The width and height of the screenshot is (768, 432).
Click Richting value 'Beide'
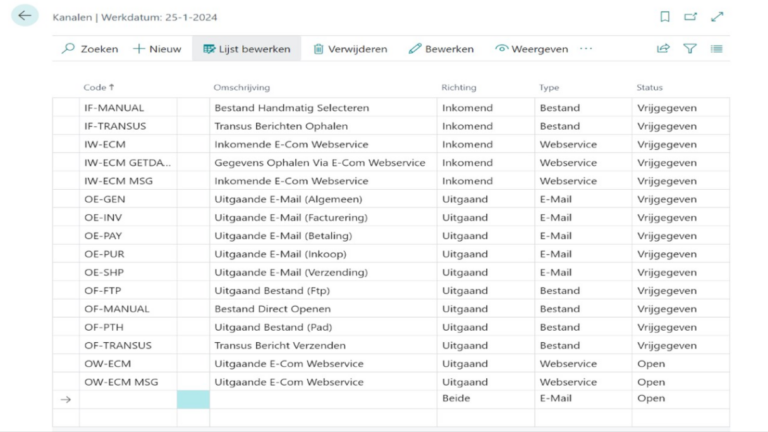(x=456, y=398)
